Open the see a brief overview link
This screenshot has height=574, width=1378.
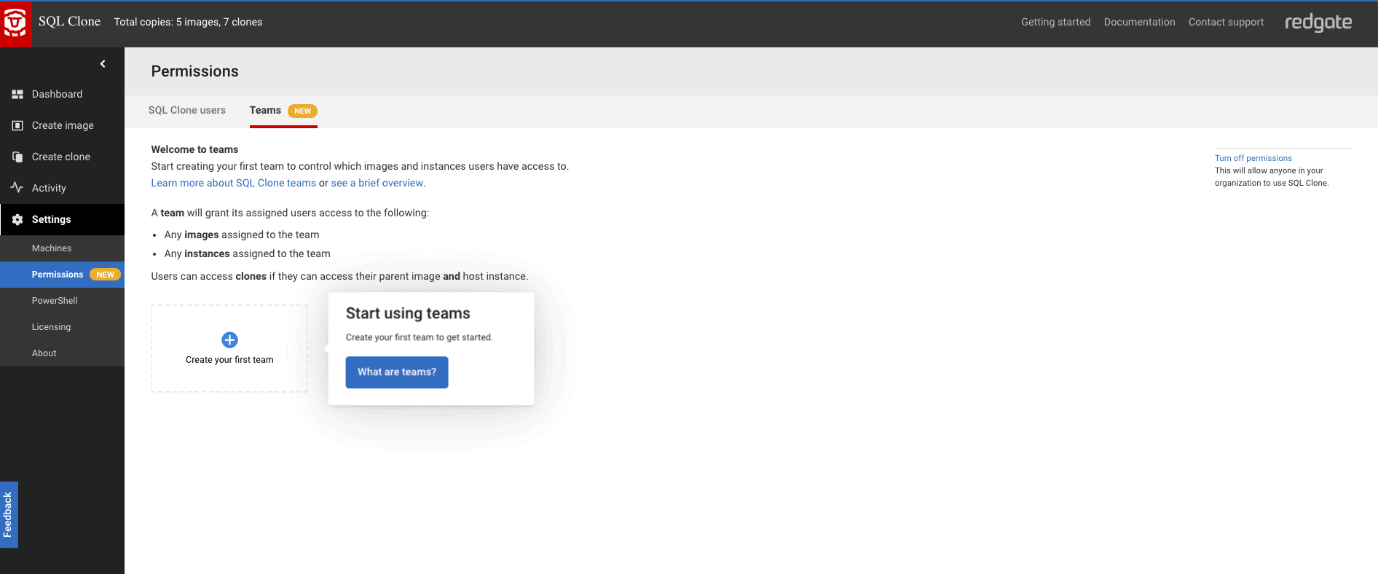click(378, 183)
